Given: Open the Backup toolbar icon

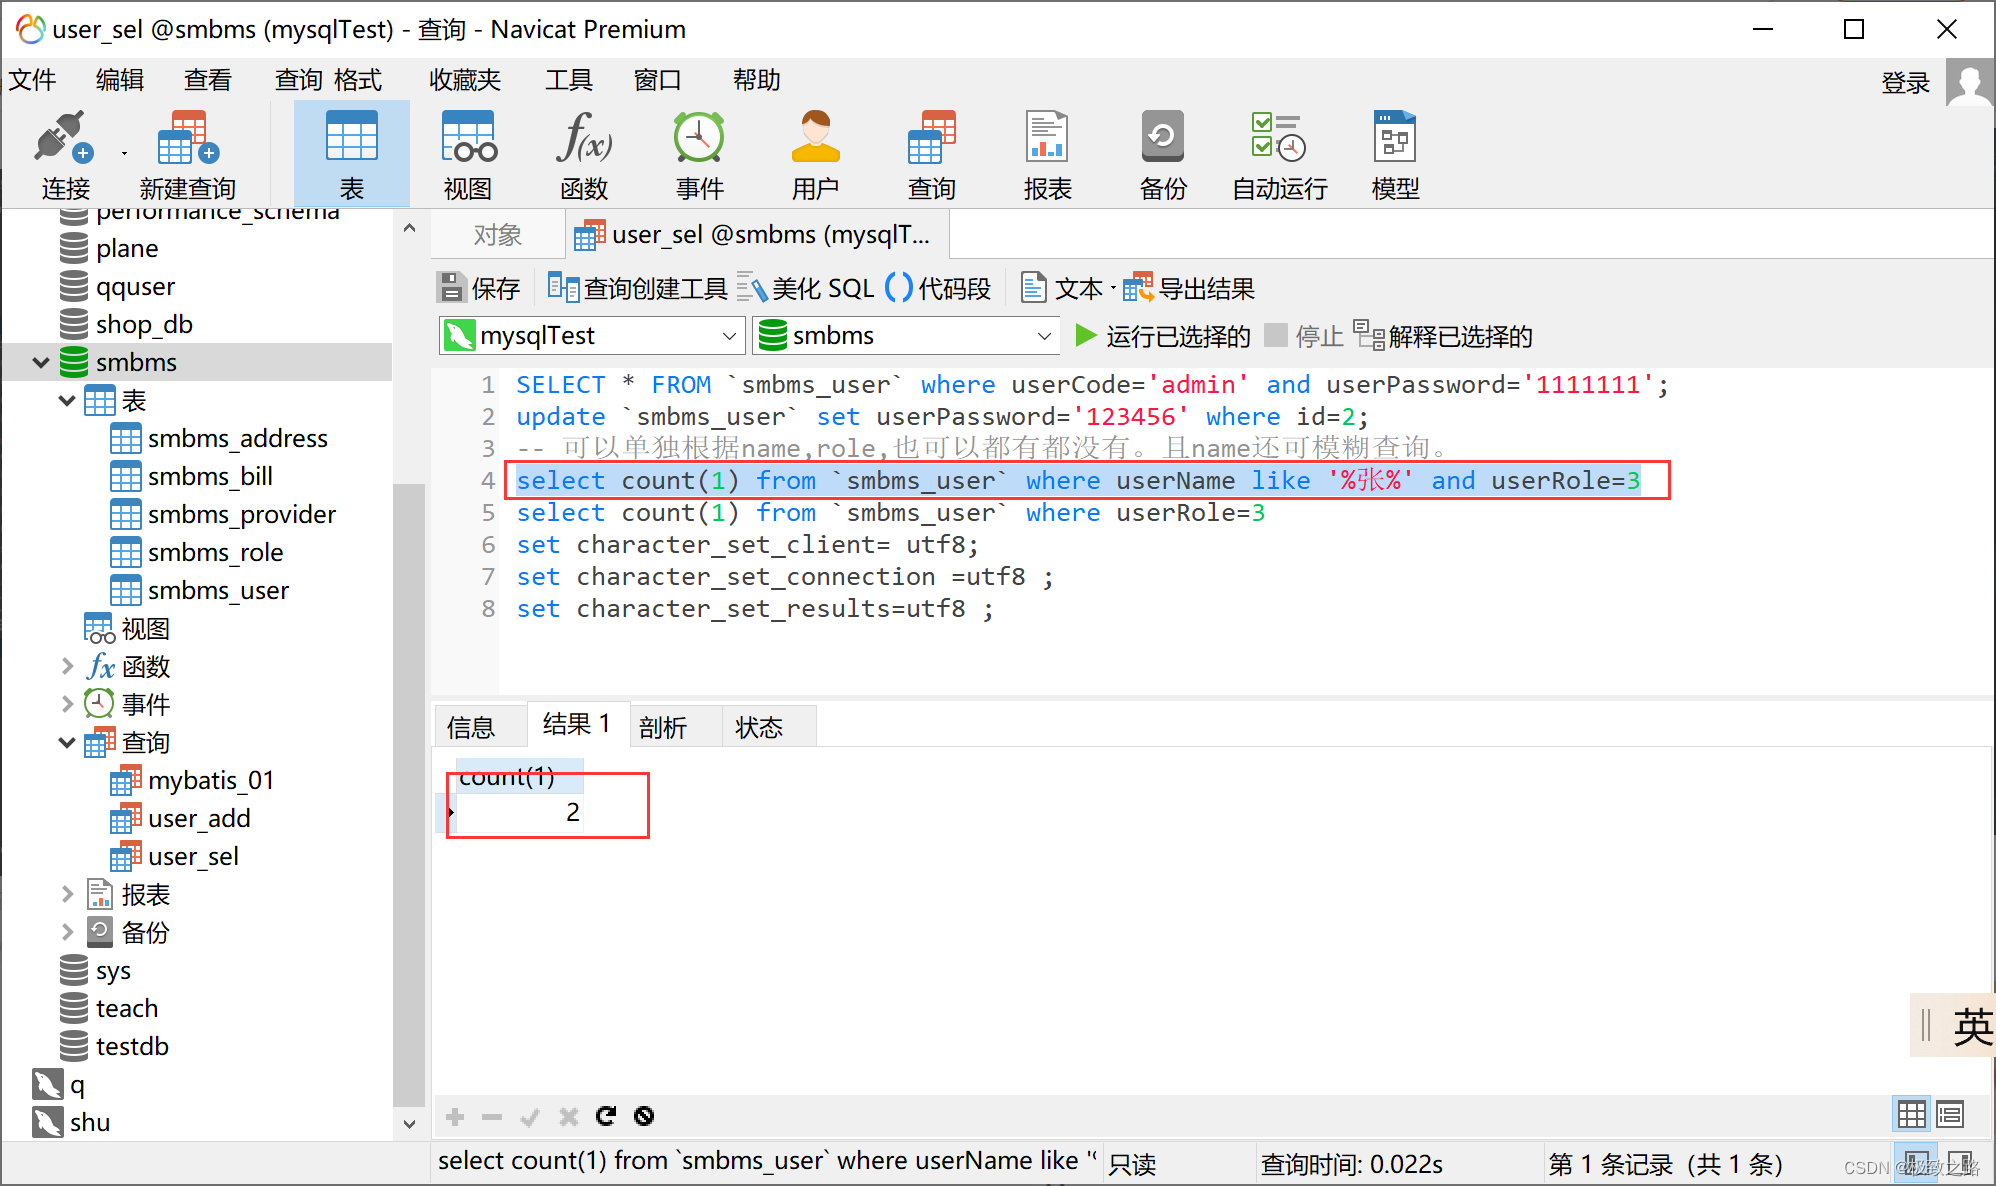Looking at the screenshot, I should pyautogui.click(x=1163, y=155).
